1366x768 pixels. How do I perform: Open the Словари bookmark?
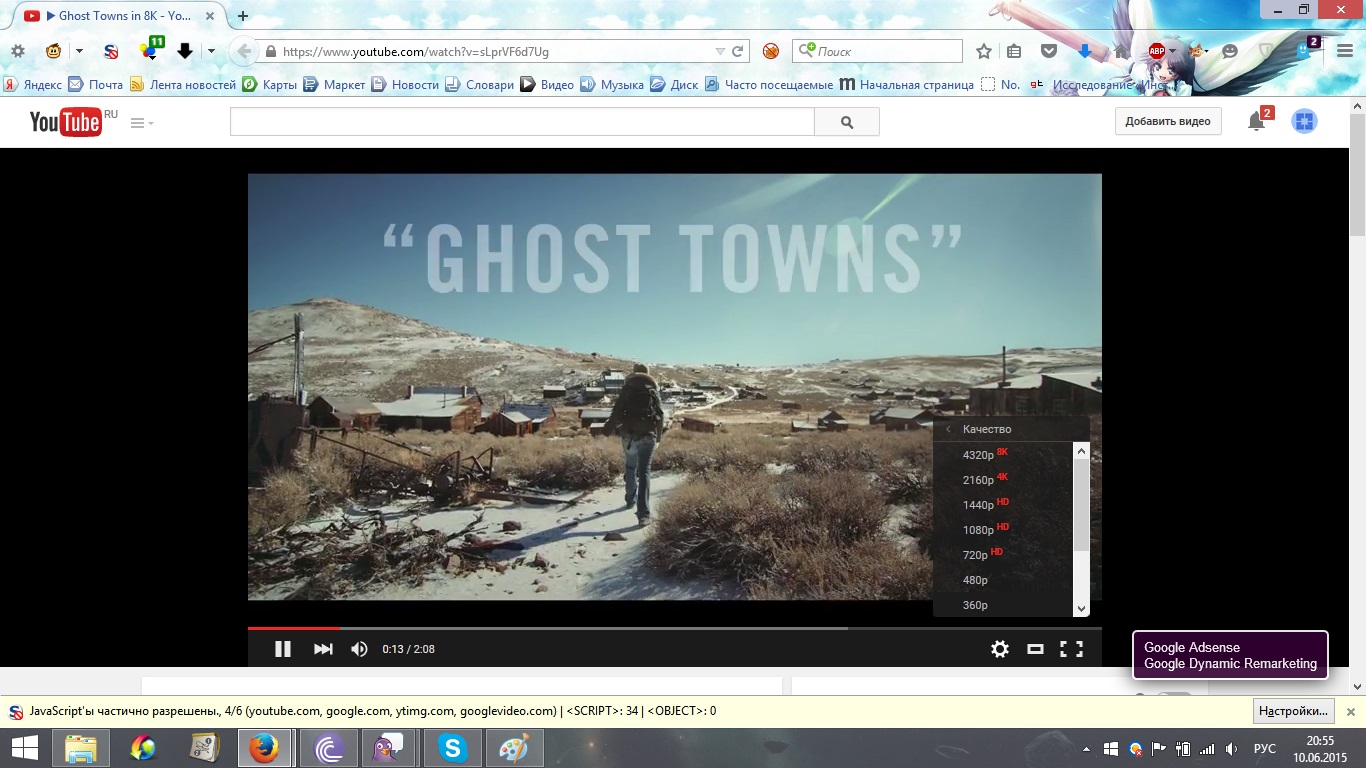(480, 85)
